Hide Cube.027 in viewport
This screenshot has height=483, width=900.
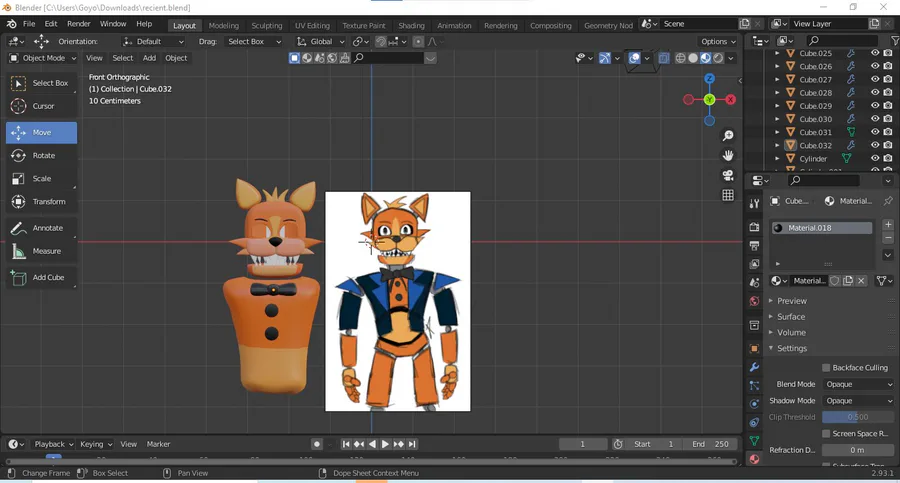click(x=875, y=79)
